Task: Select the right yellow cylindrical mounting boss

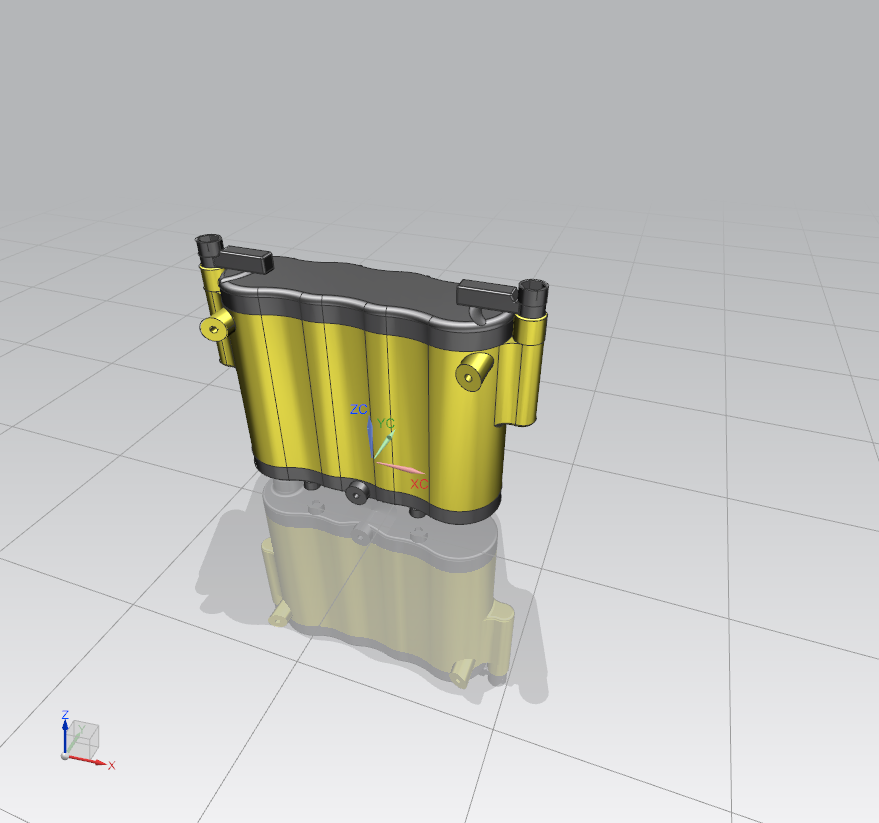Action: (474, 371)
